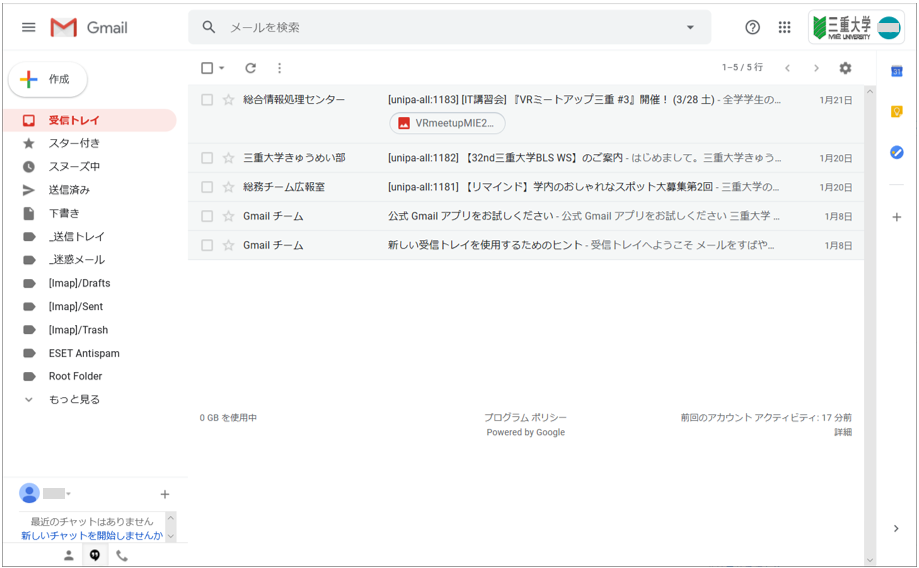Open the main menu hamburger icon
Image resolution: width=919 pixels, height=568 pixels.
pos(28,28)
